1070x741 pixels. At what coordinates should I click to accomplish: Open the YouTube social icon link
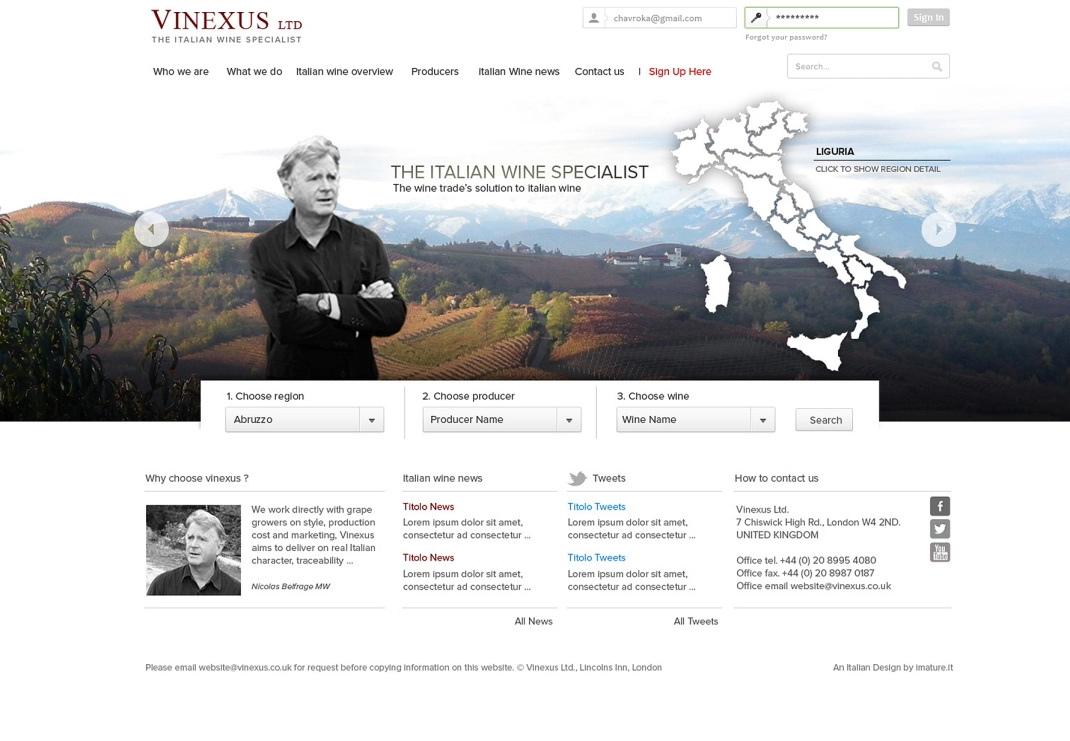(940, 552)
